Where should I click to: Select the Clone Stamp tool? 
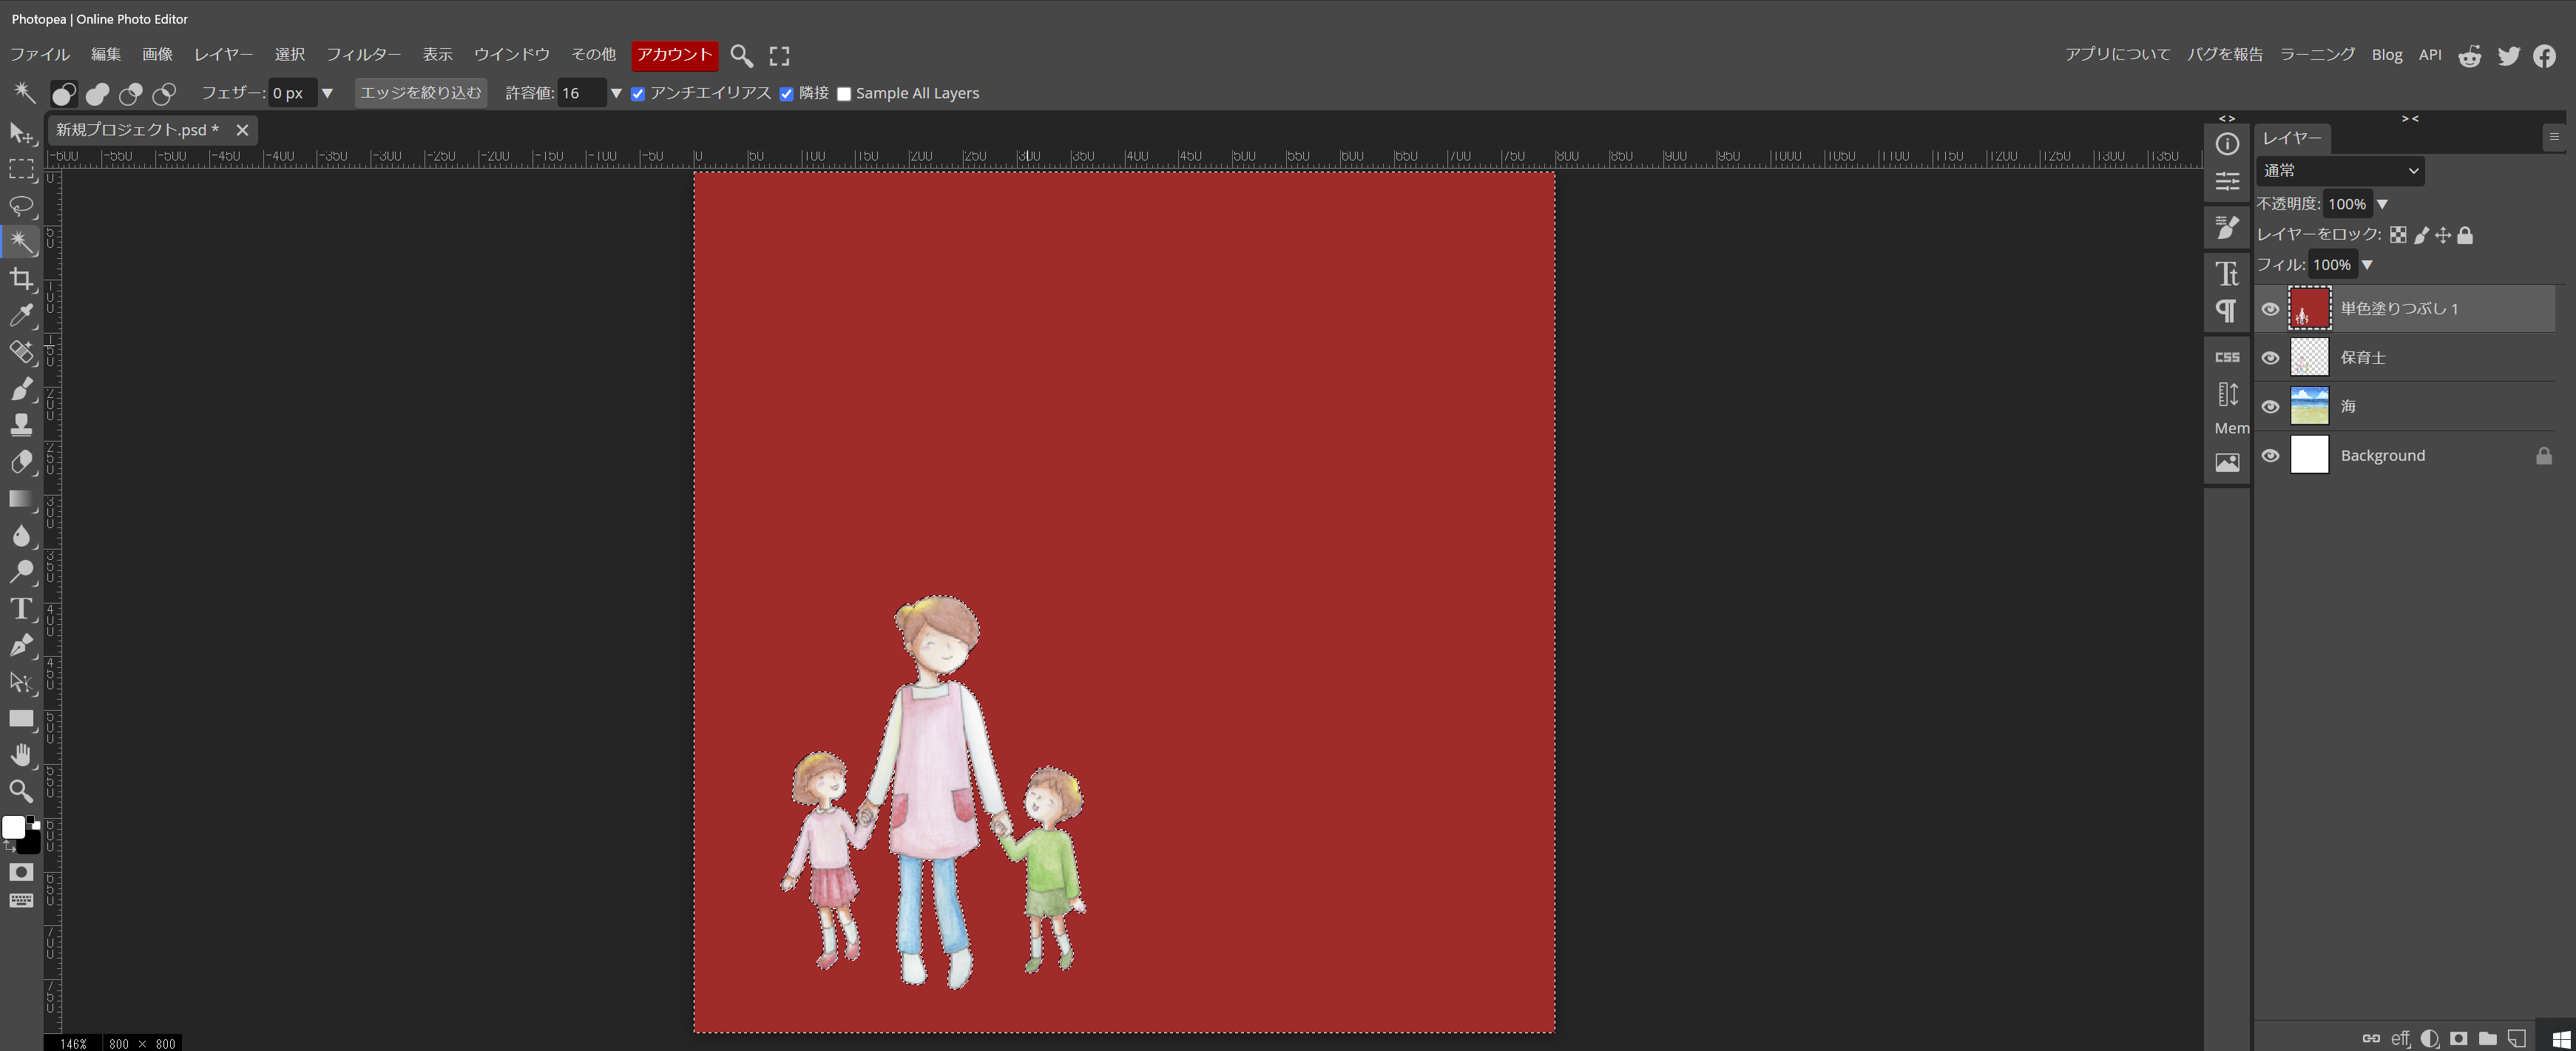point(21,425)
